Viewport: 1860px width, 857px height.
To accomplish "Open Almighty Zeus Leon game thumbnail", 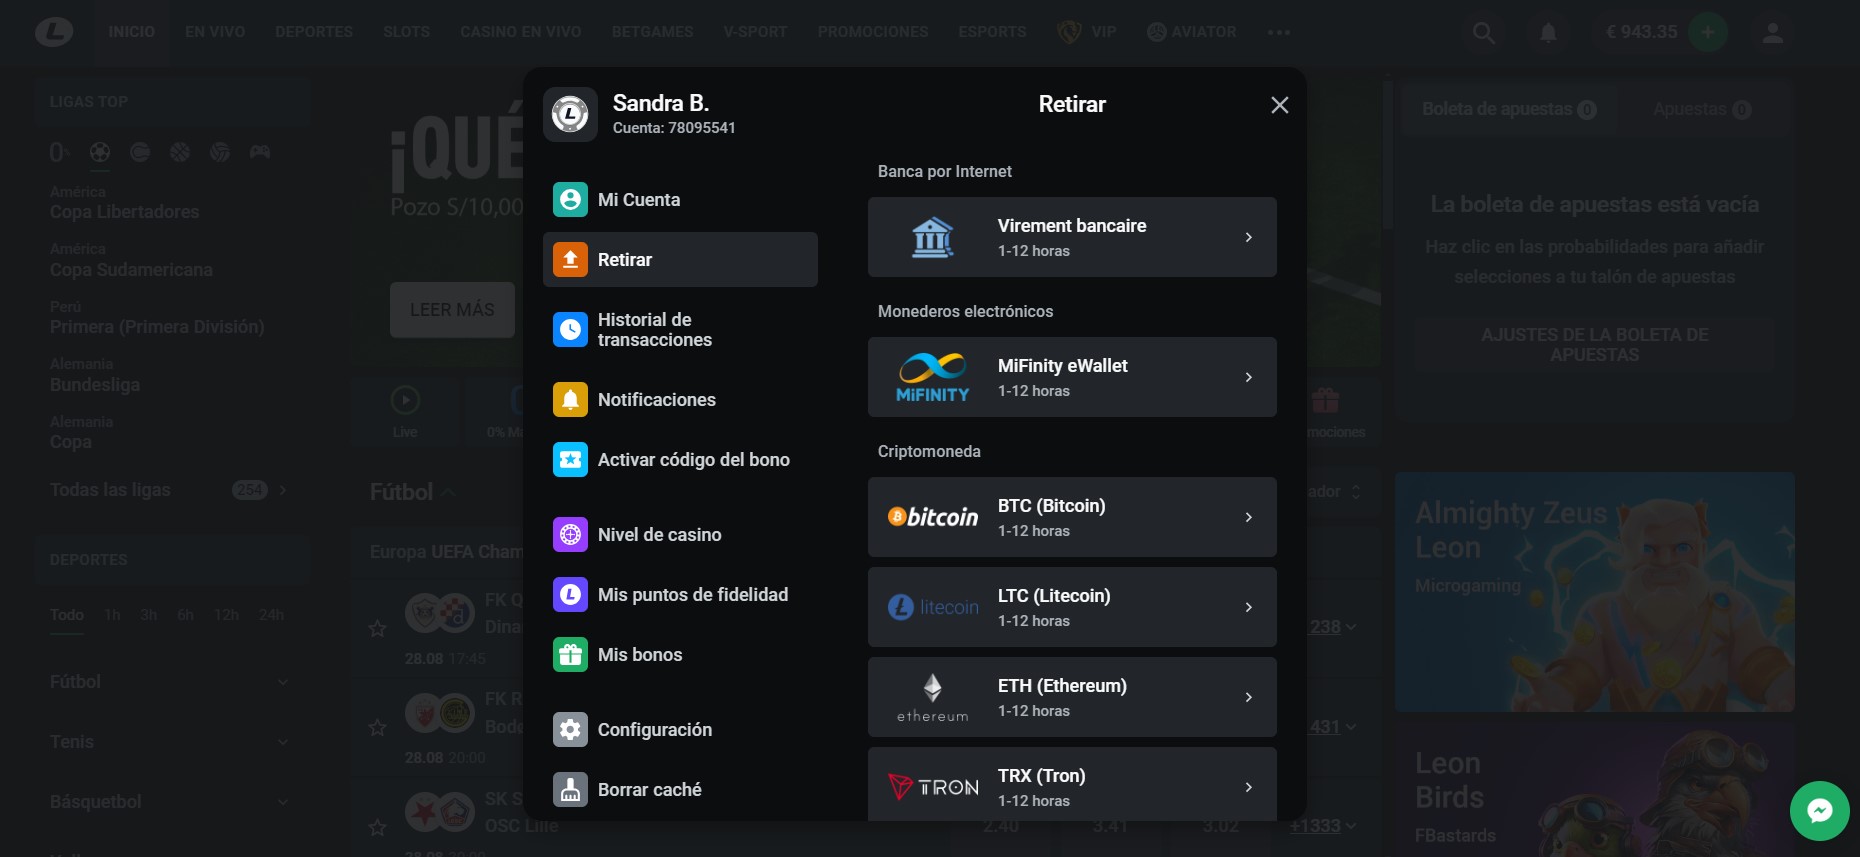I will (1595, 592).
